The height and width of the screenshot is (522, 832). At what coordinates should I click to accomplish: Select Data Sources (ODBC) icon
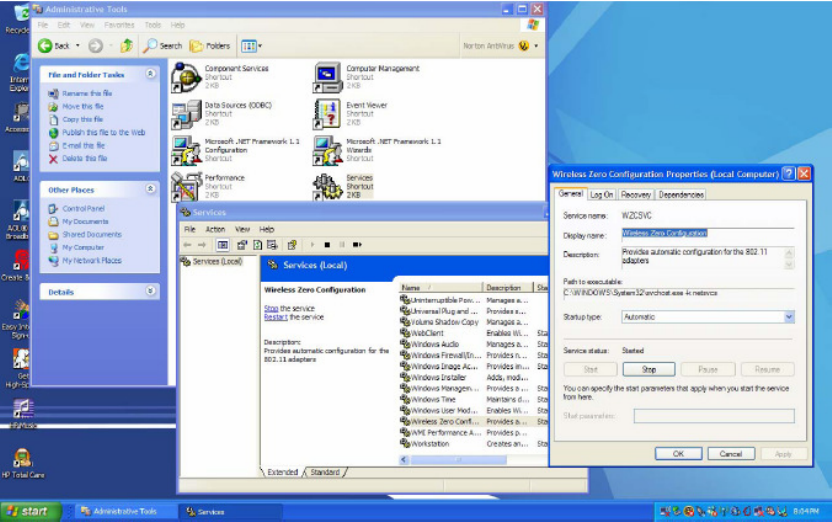click(x=186, y=114)
